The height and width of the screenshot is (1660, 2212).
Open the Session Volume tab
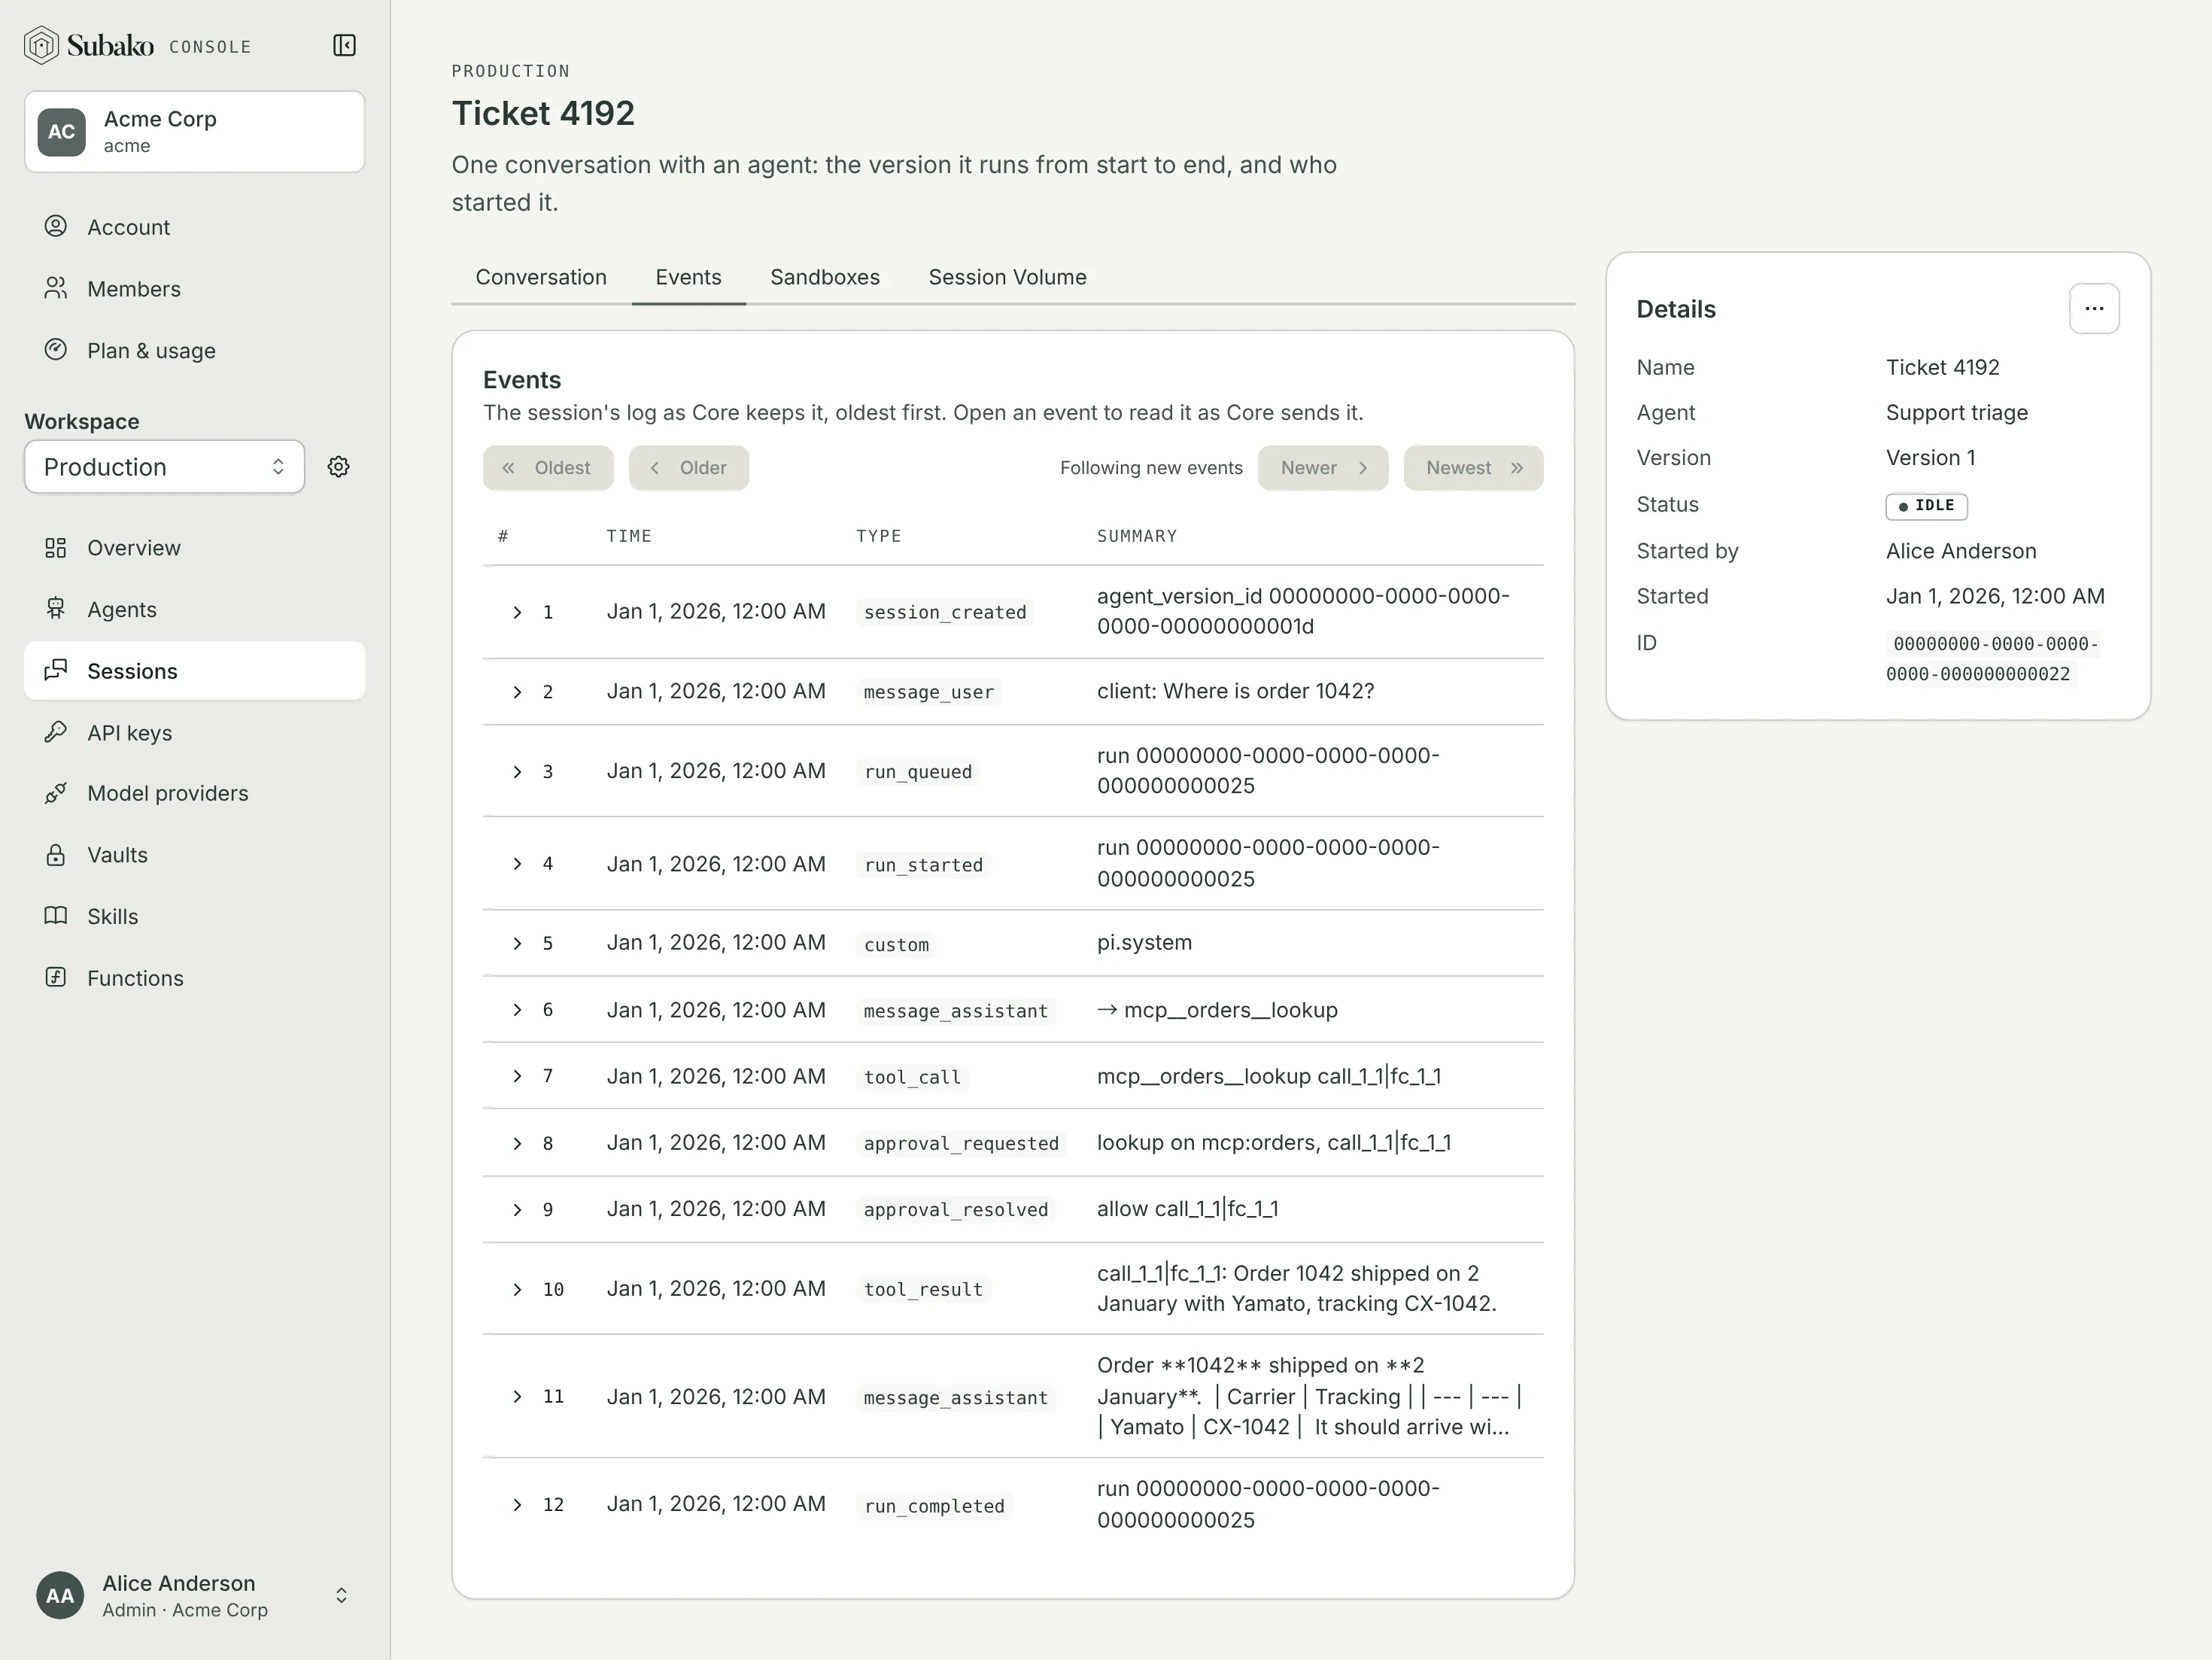[x=1007, y=277]
